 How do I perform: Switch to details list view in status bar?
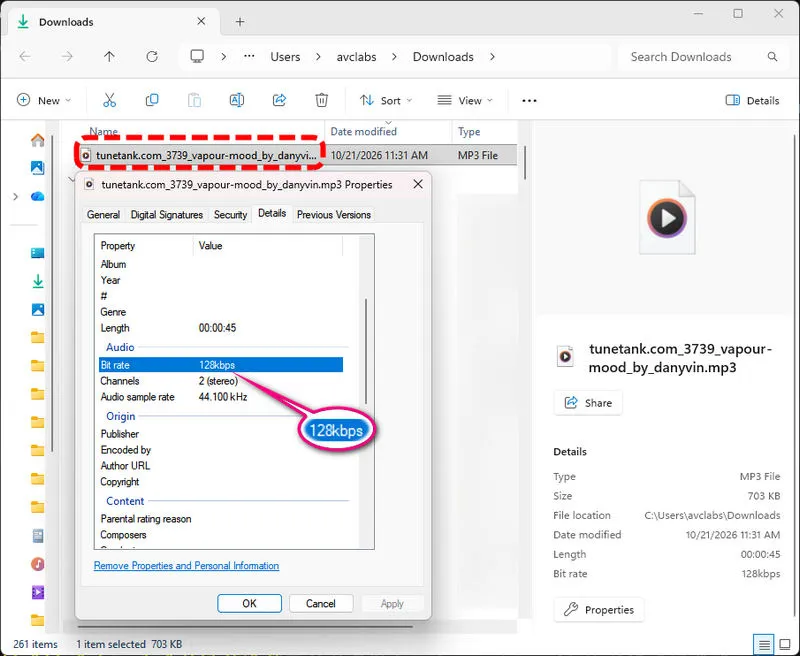coord(763,645)
